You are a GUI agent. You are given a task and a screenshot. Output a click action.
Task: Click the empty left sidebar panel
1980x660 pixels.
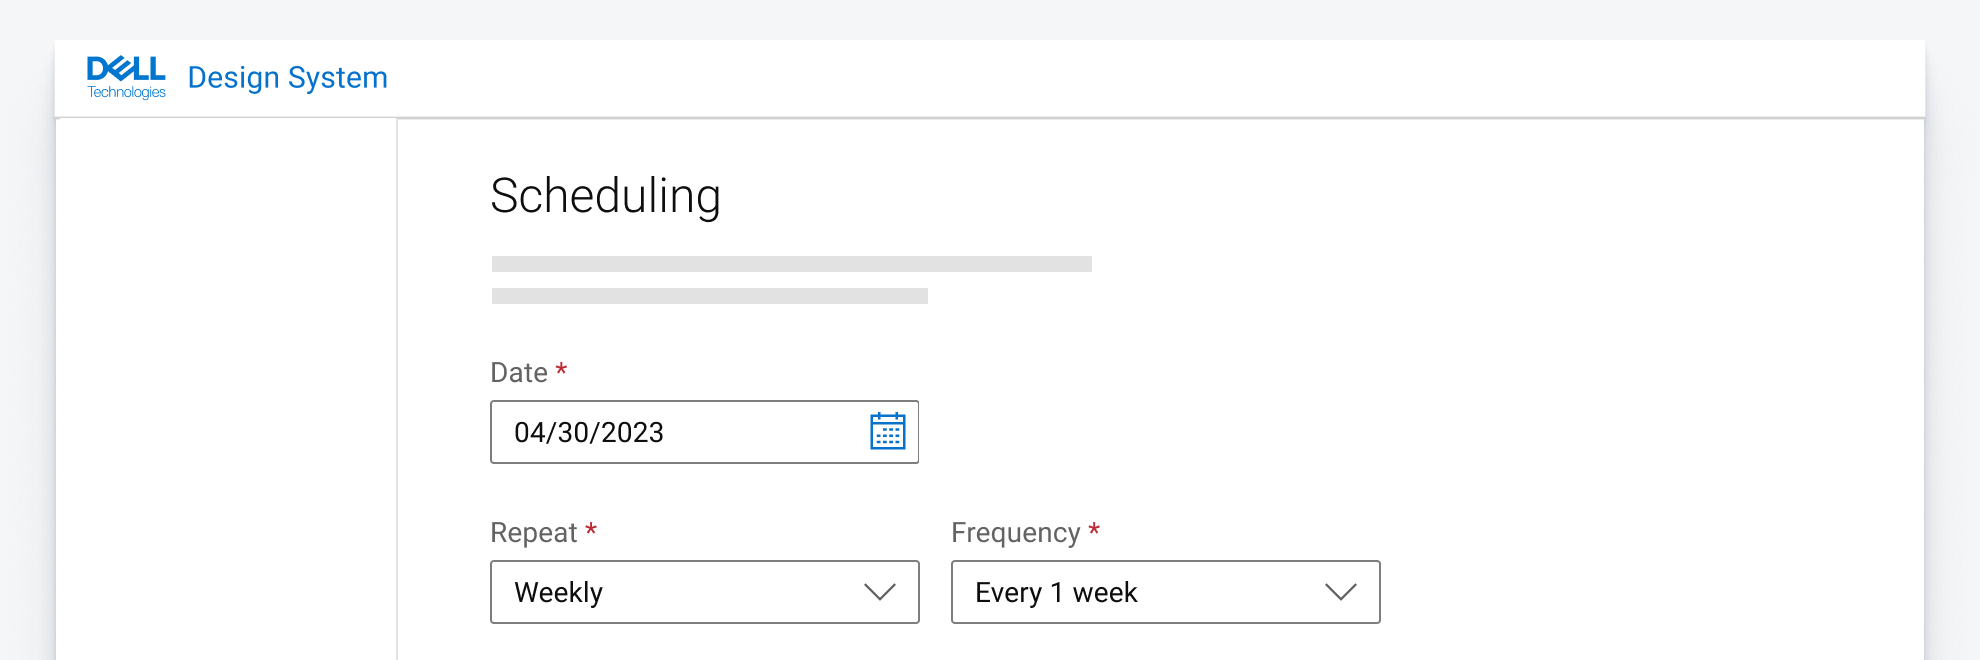coord(227,390)
